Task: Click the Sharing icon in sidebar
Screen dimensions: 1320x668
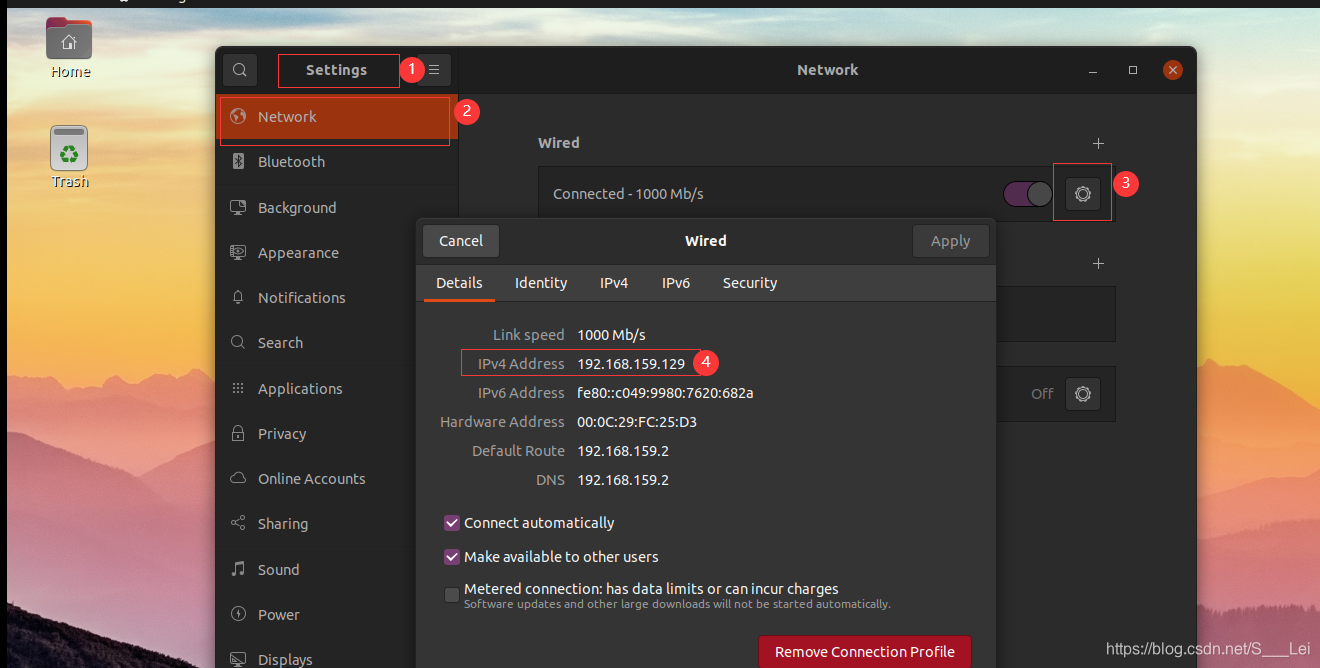Action: 238,523
